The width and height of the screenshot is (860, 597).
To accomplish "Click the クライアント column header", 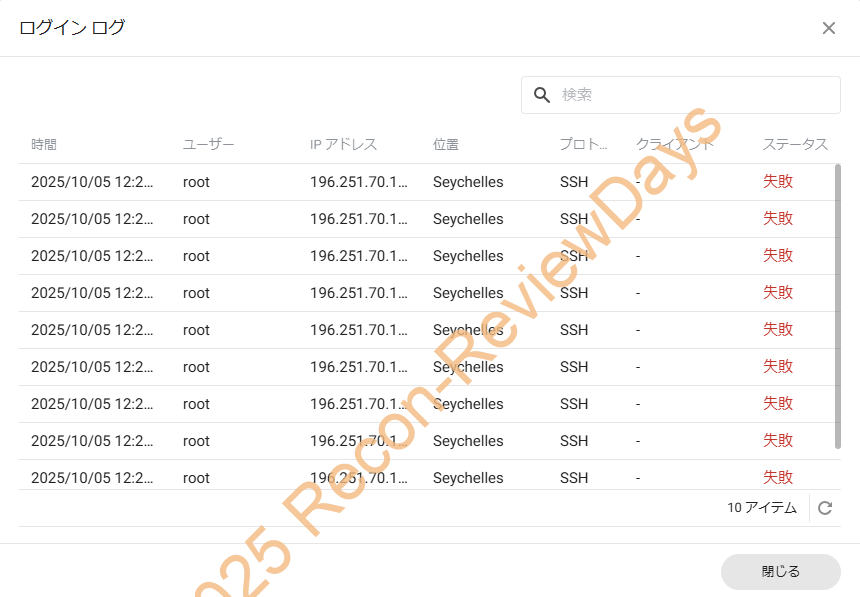I will (x=675, y=145).
